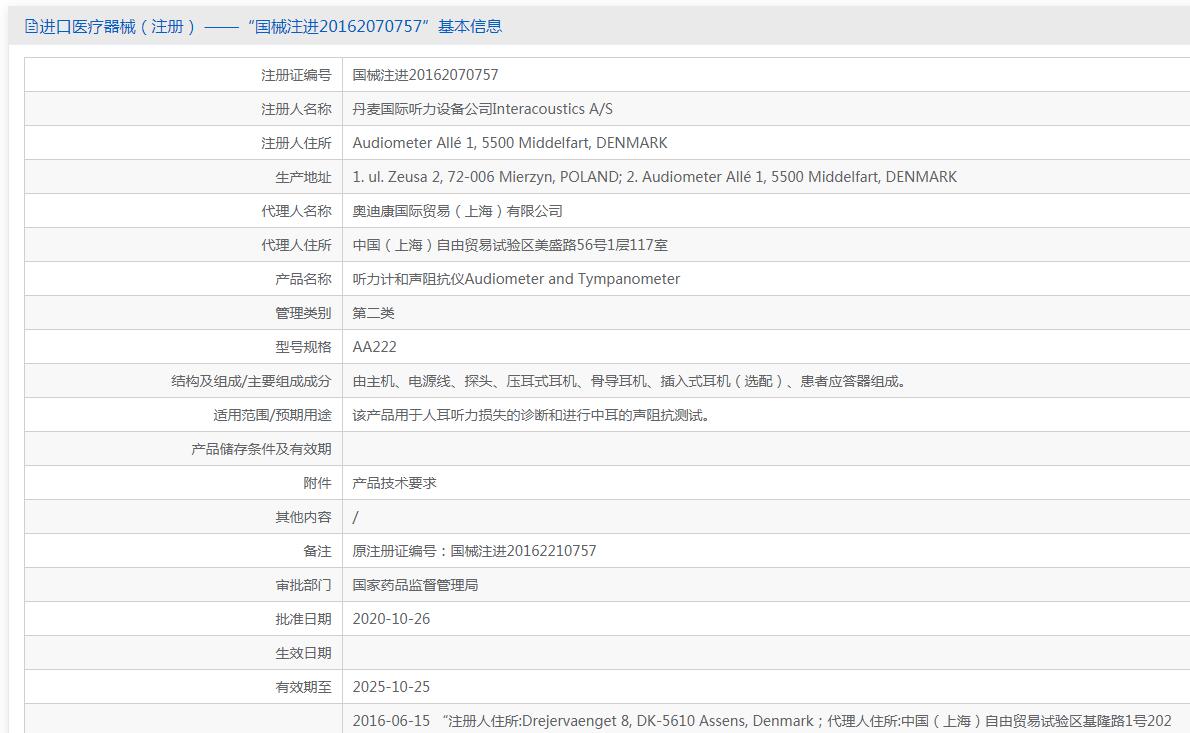Select the address starting with 1. ul. Zeusa 2
Image resolution: width=1190 pixels, height=733 pixels.
point(654,177)
